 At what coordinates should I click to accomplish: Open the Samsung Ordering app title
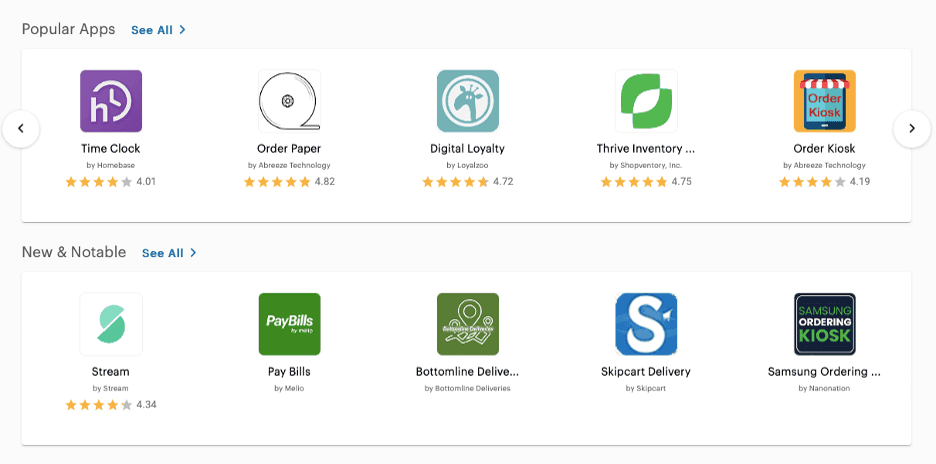(824, 372)
